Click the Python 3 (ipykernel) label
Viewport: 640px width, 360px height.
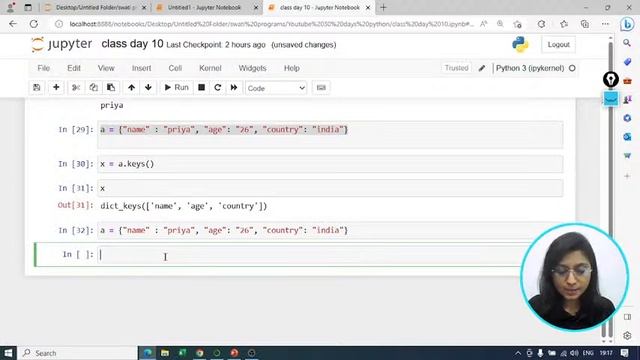(530, 68)
